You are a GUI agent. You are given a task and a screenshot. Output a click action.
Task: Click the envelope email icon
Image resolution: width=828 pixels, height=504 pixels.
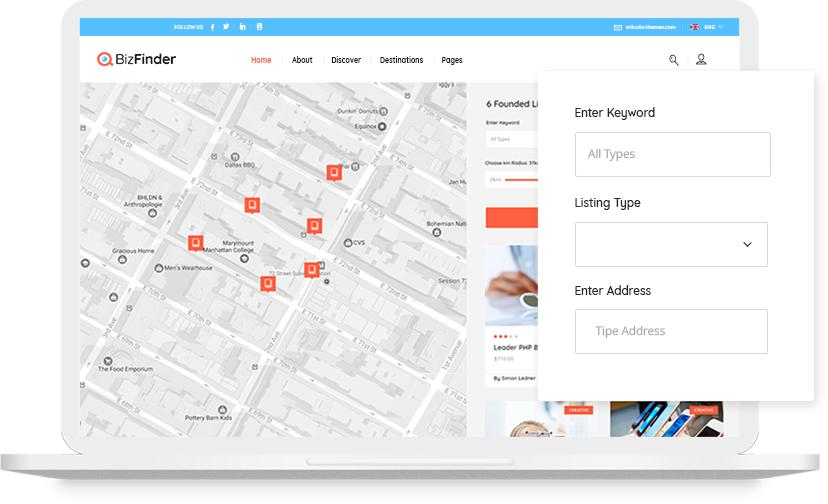pyautogui.click(x=618, y=27)
